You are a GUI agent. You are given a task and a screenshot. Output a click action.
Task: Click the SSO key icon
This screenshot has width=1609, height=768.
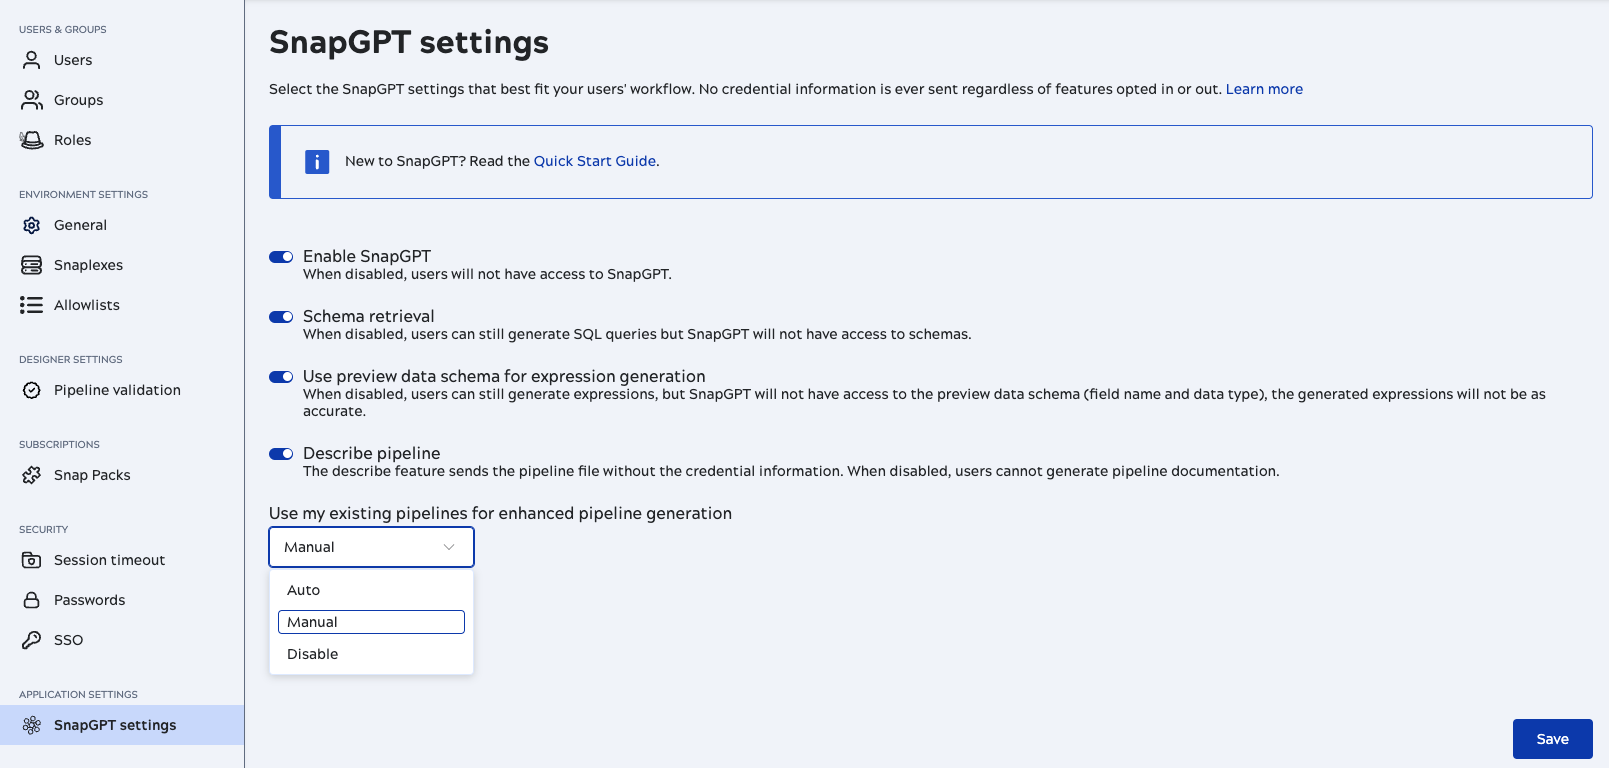click(x=31, y=640)
